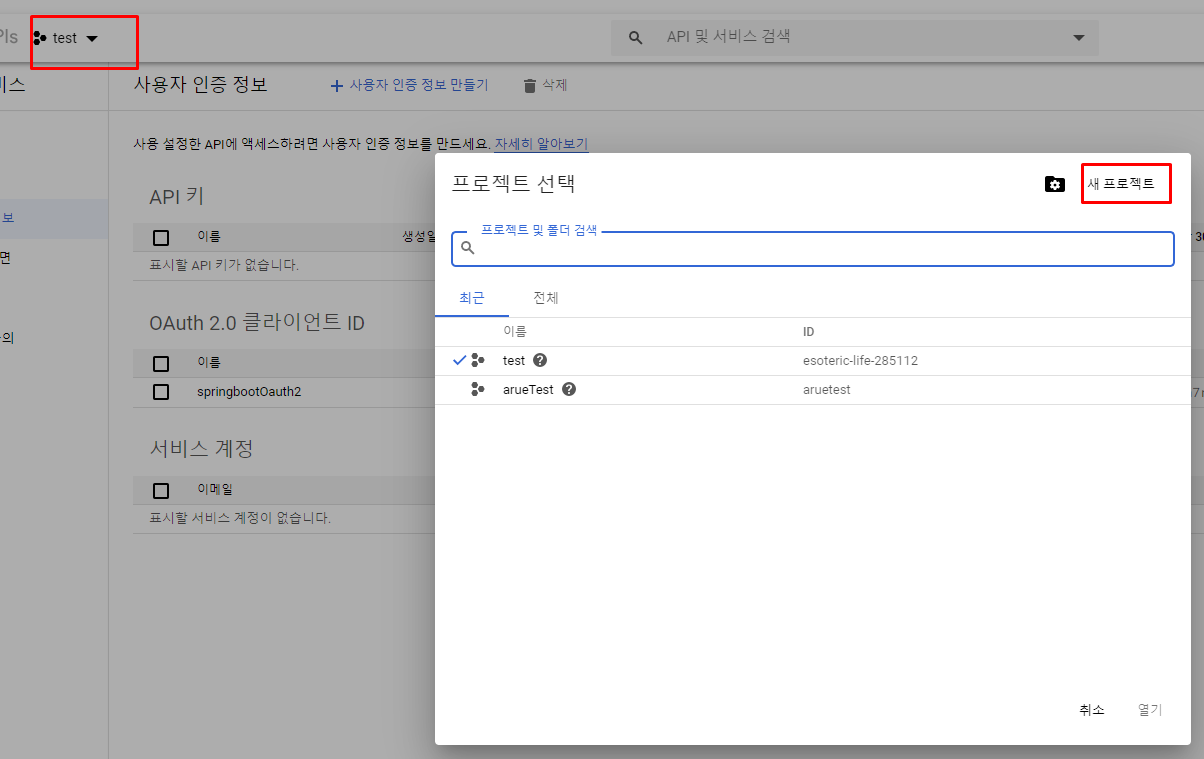Click the manage resources folder gear icon
The width and height of the screenshot is (1204, 759).
tap(1054, 184)
